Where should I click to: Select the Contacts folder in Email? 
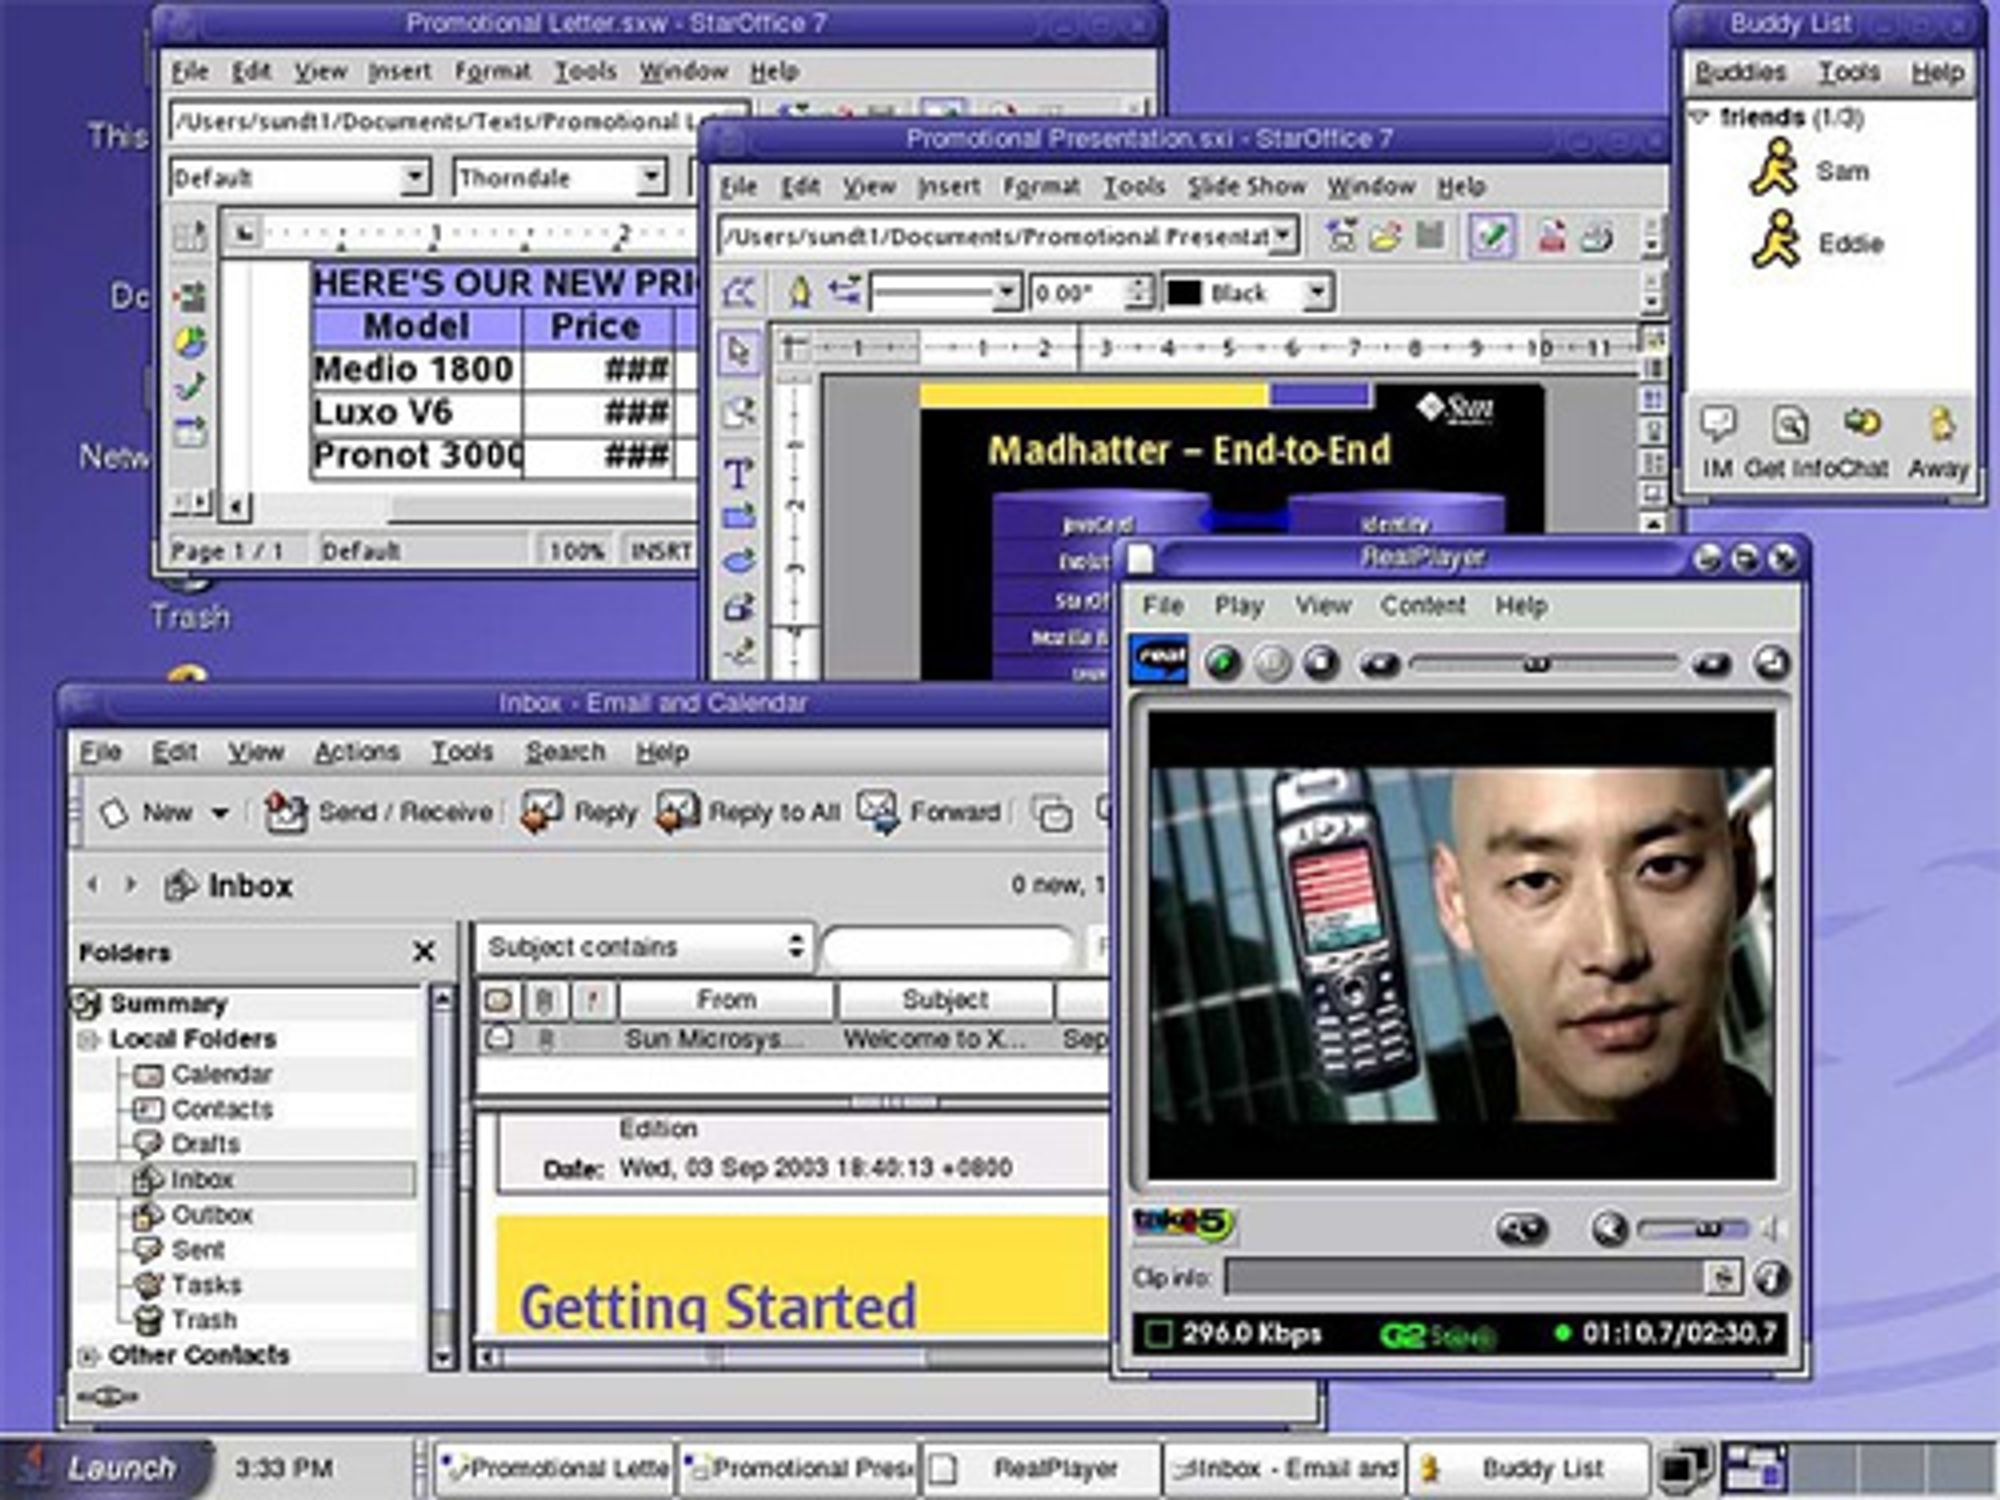tap(203, 1109)
